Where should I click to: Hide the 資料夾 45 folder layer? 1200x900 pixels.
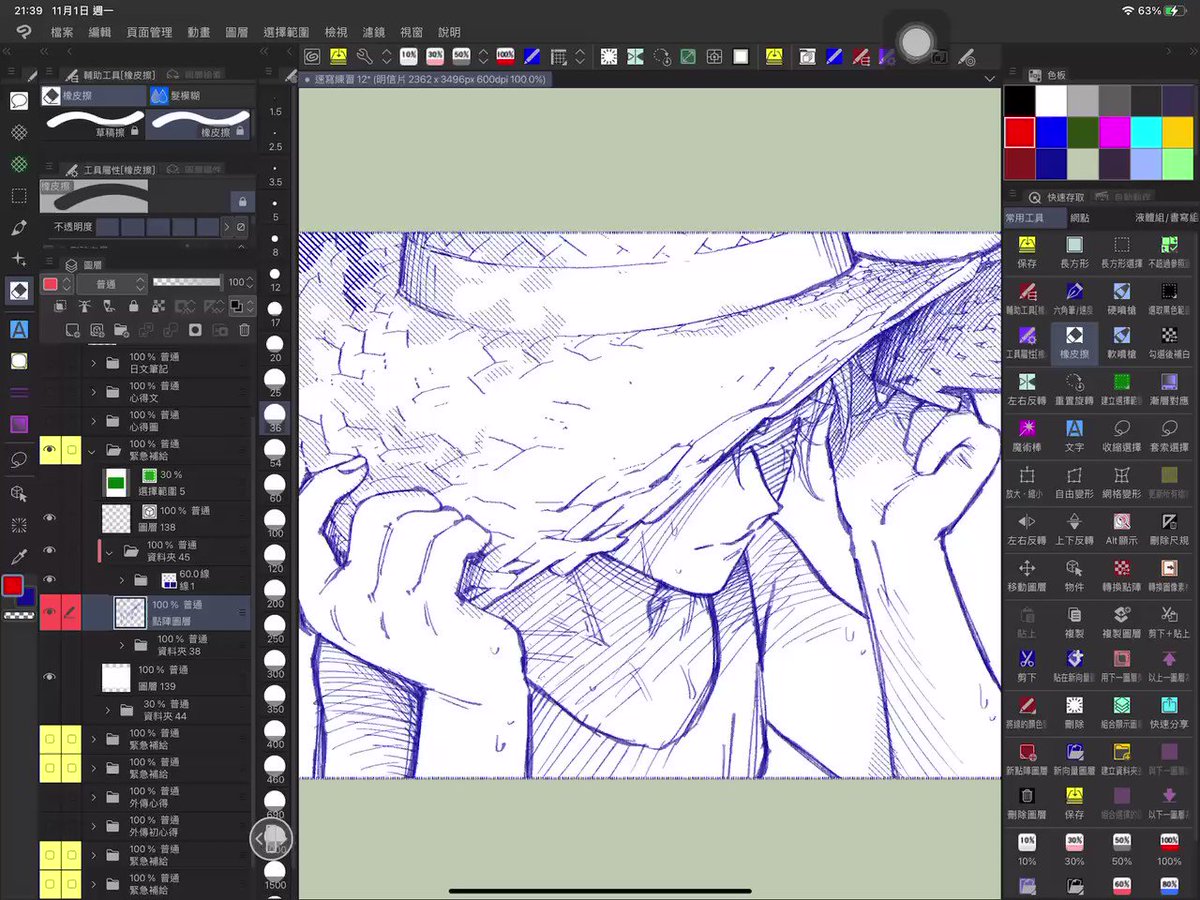(x=49, y=550)
